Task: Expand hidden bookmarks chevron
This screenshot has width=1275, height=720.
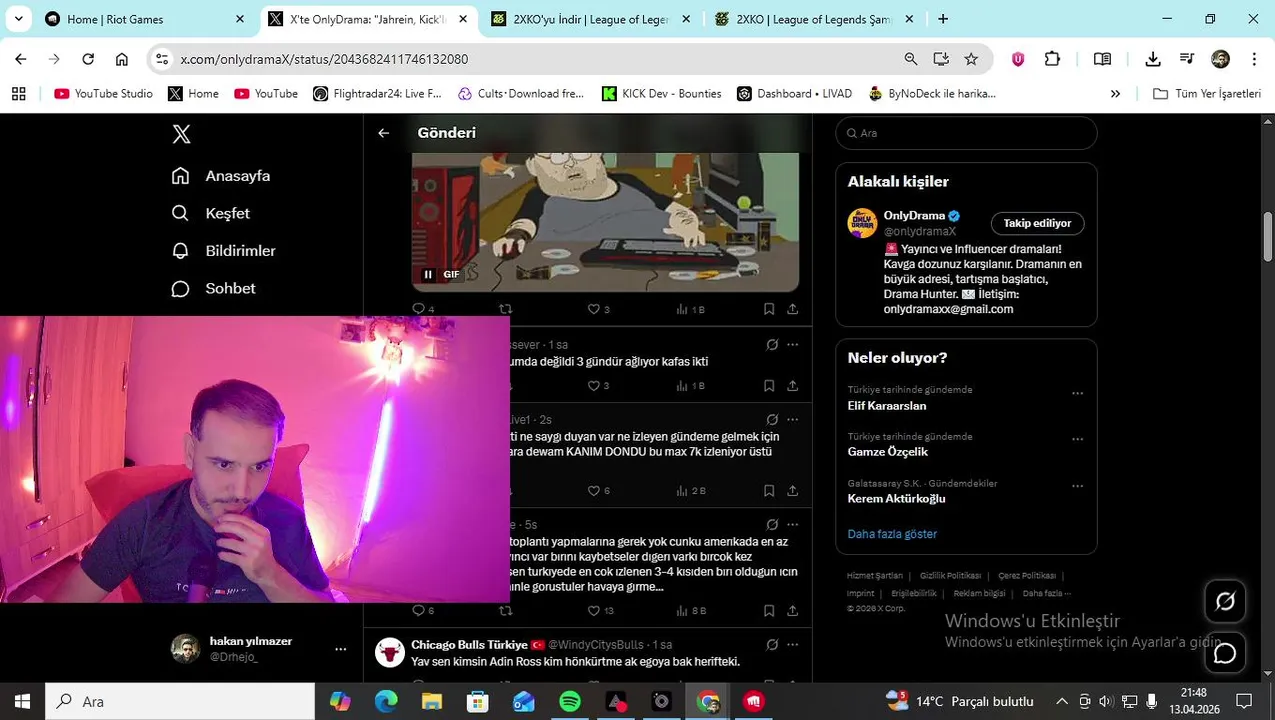Action: pyautogui.click(x=1115, y=94)
